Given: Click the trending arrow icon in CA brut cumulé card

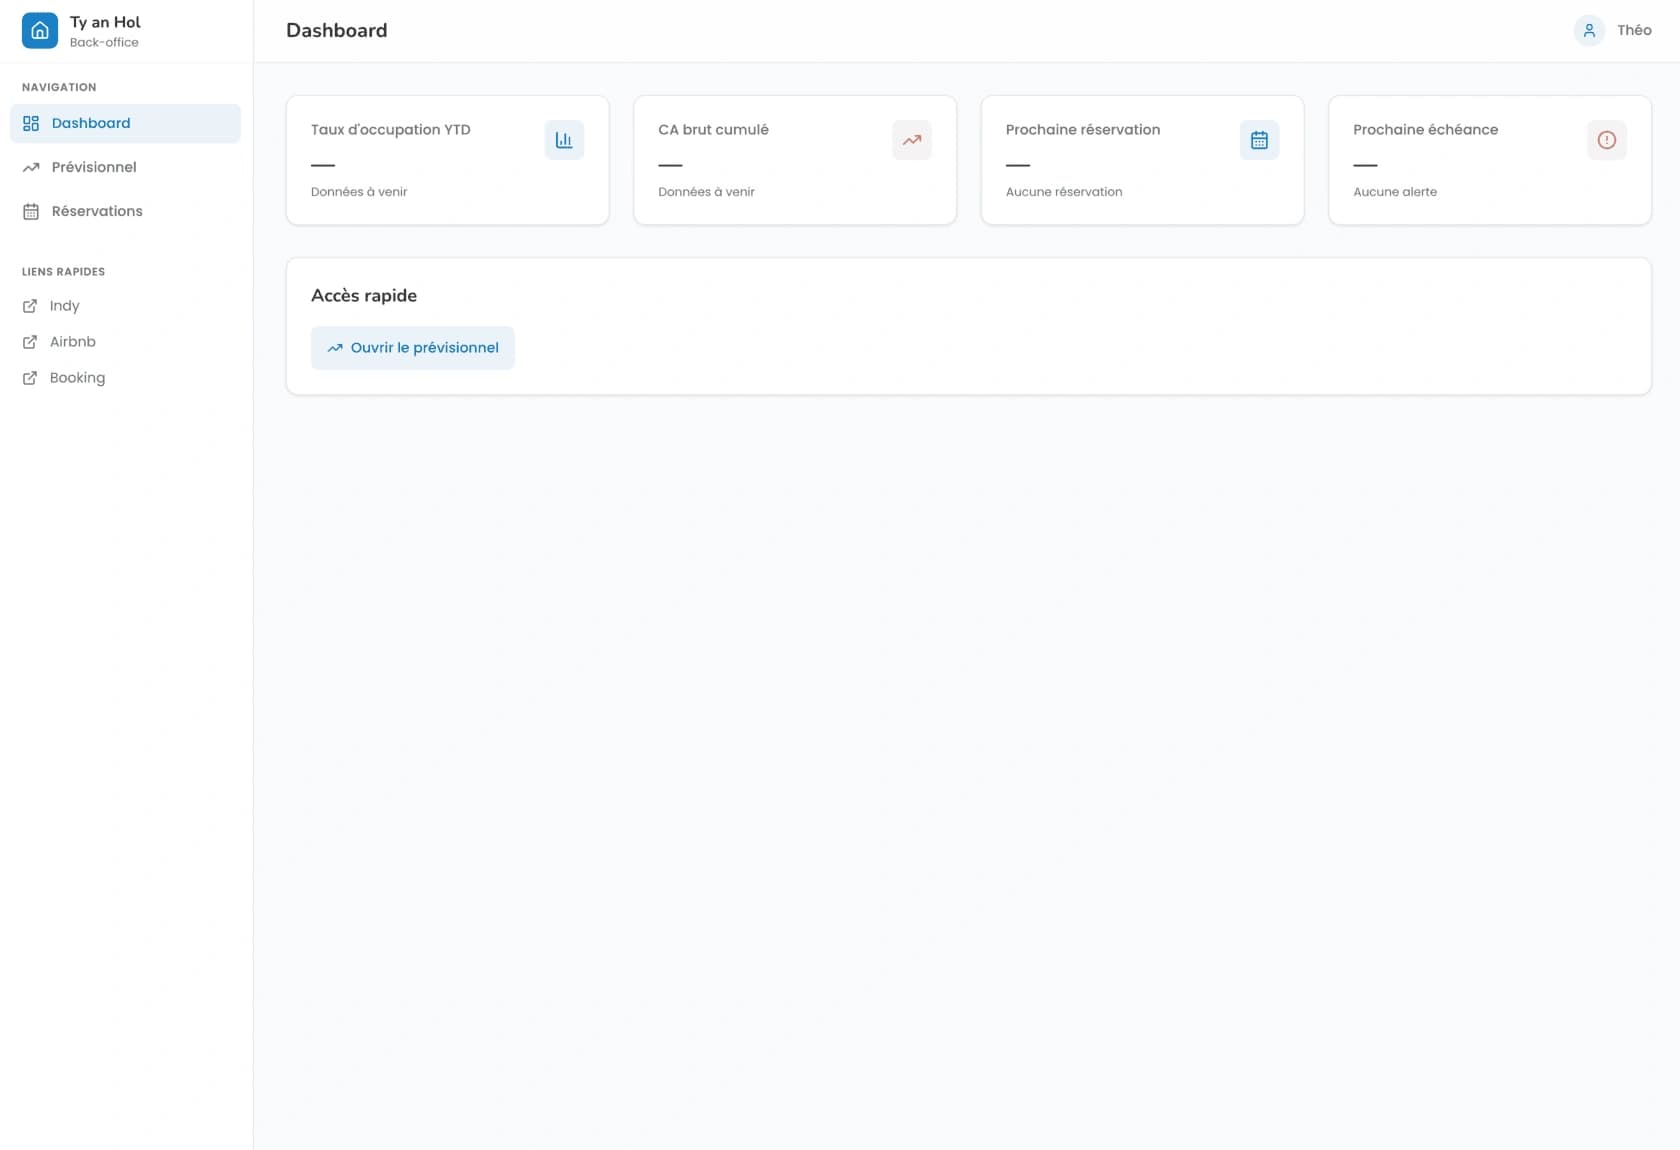Looking at the screenshot, I should click(x=912, y=140).
